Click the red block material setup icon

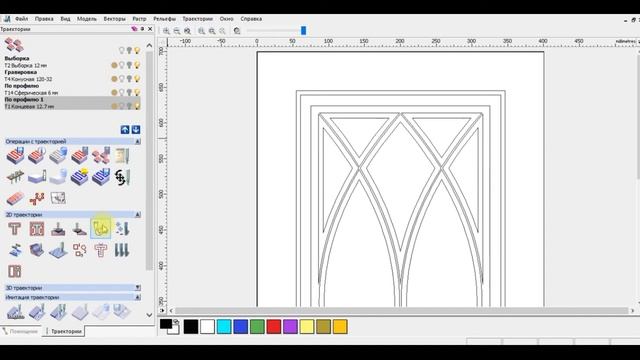(x=16, y=198)
